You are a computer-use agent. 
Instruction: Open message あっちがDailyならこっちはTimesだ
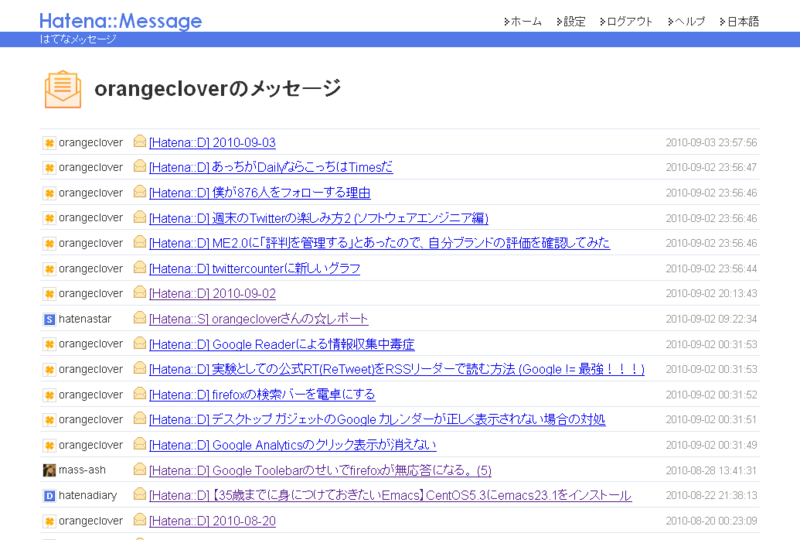coord(271,167)
